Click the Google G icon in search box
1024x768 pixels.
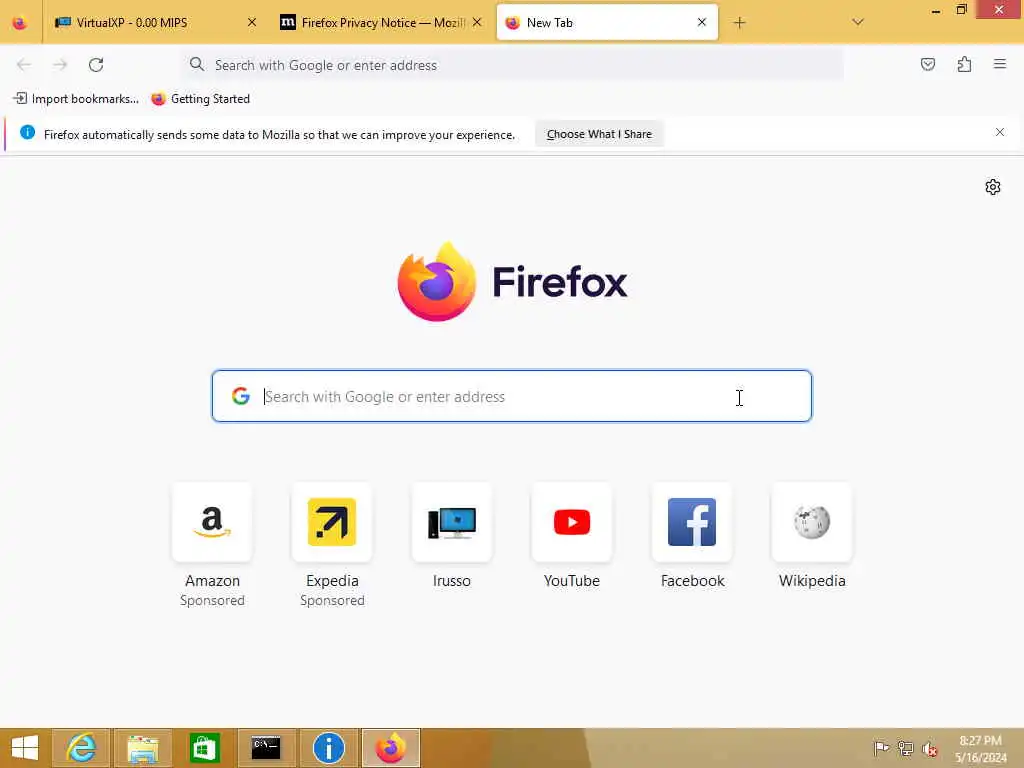coord(240,396)
